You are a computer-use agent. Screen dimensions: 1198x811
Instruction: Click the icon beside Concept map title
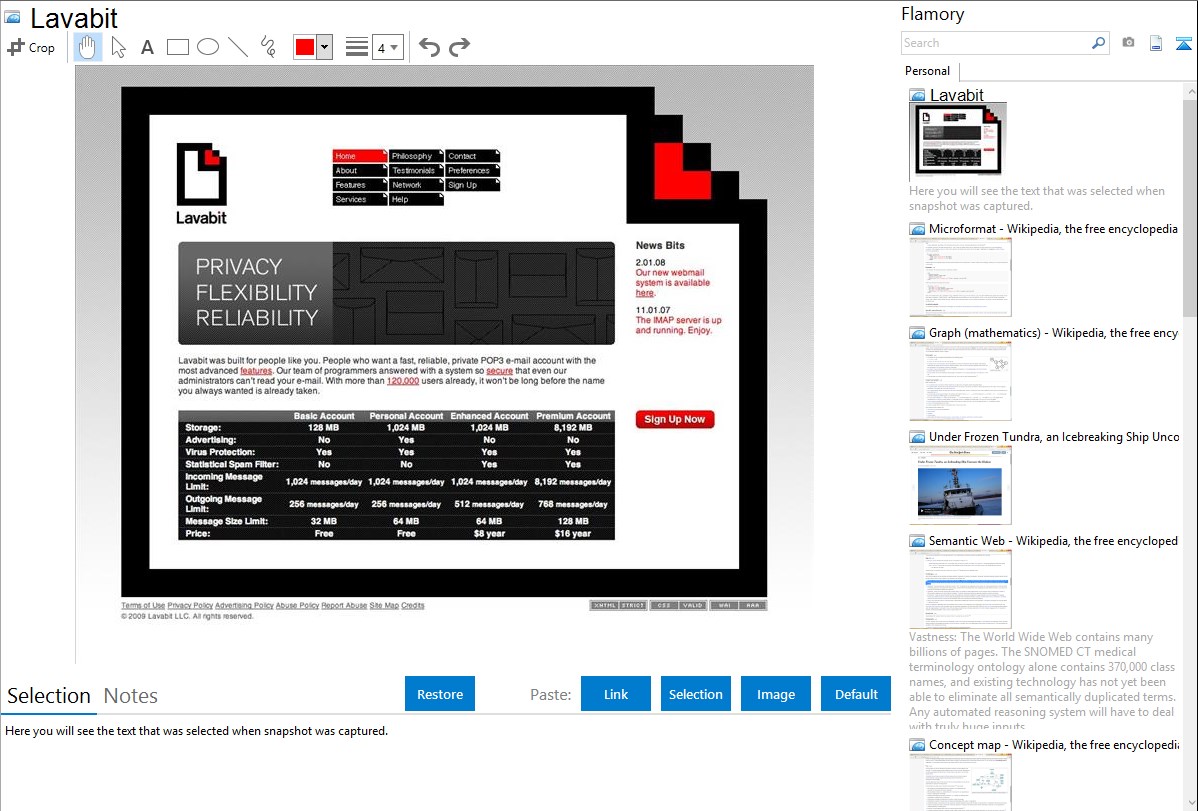click(917, 745)
